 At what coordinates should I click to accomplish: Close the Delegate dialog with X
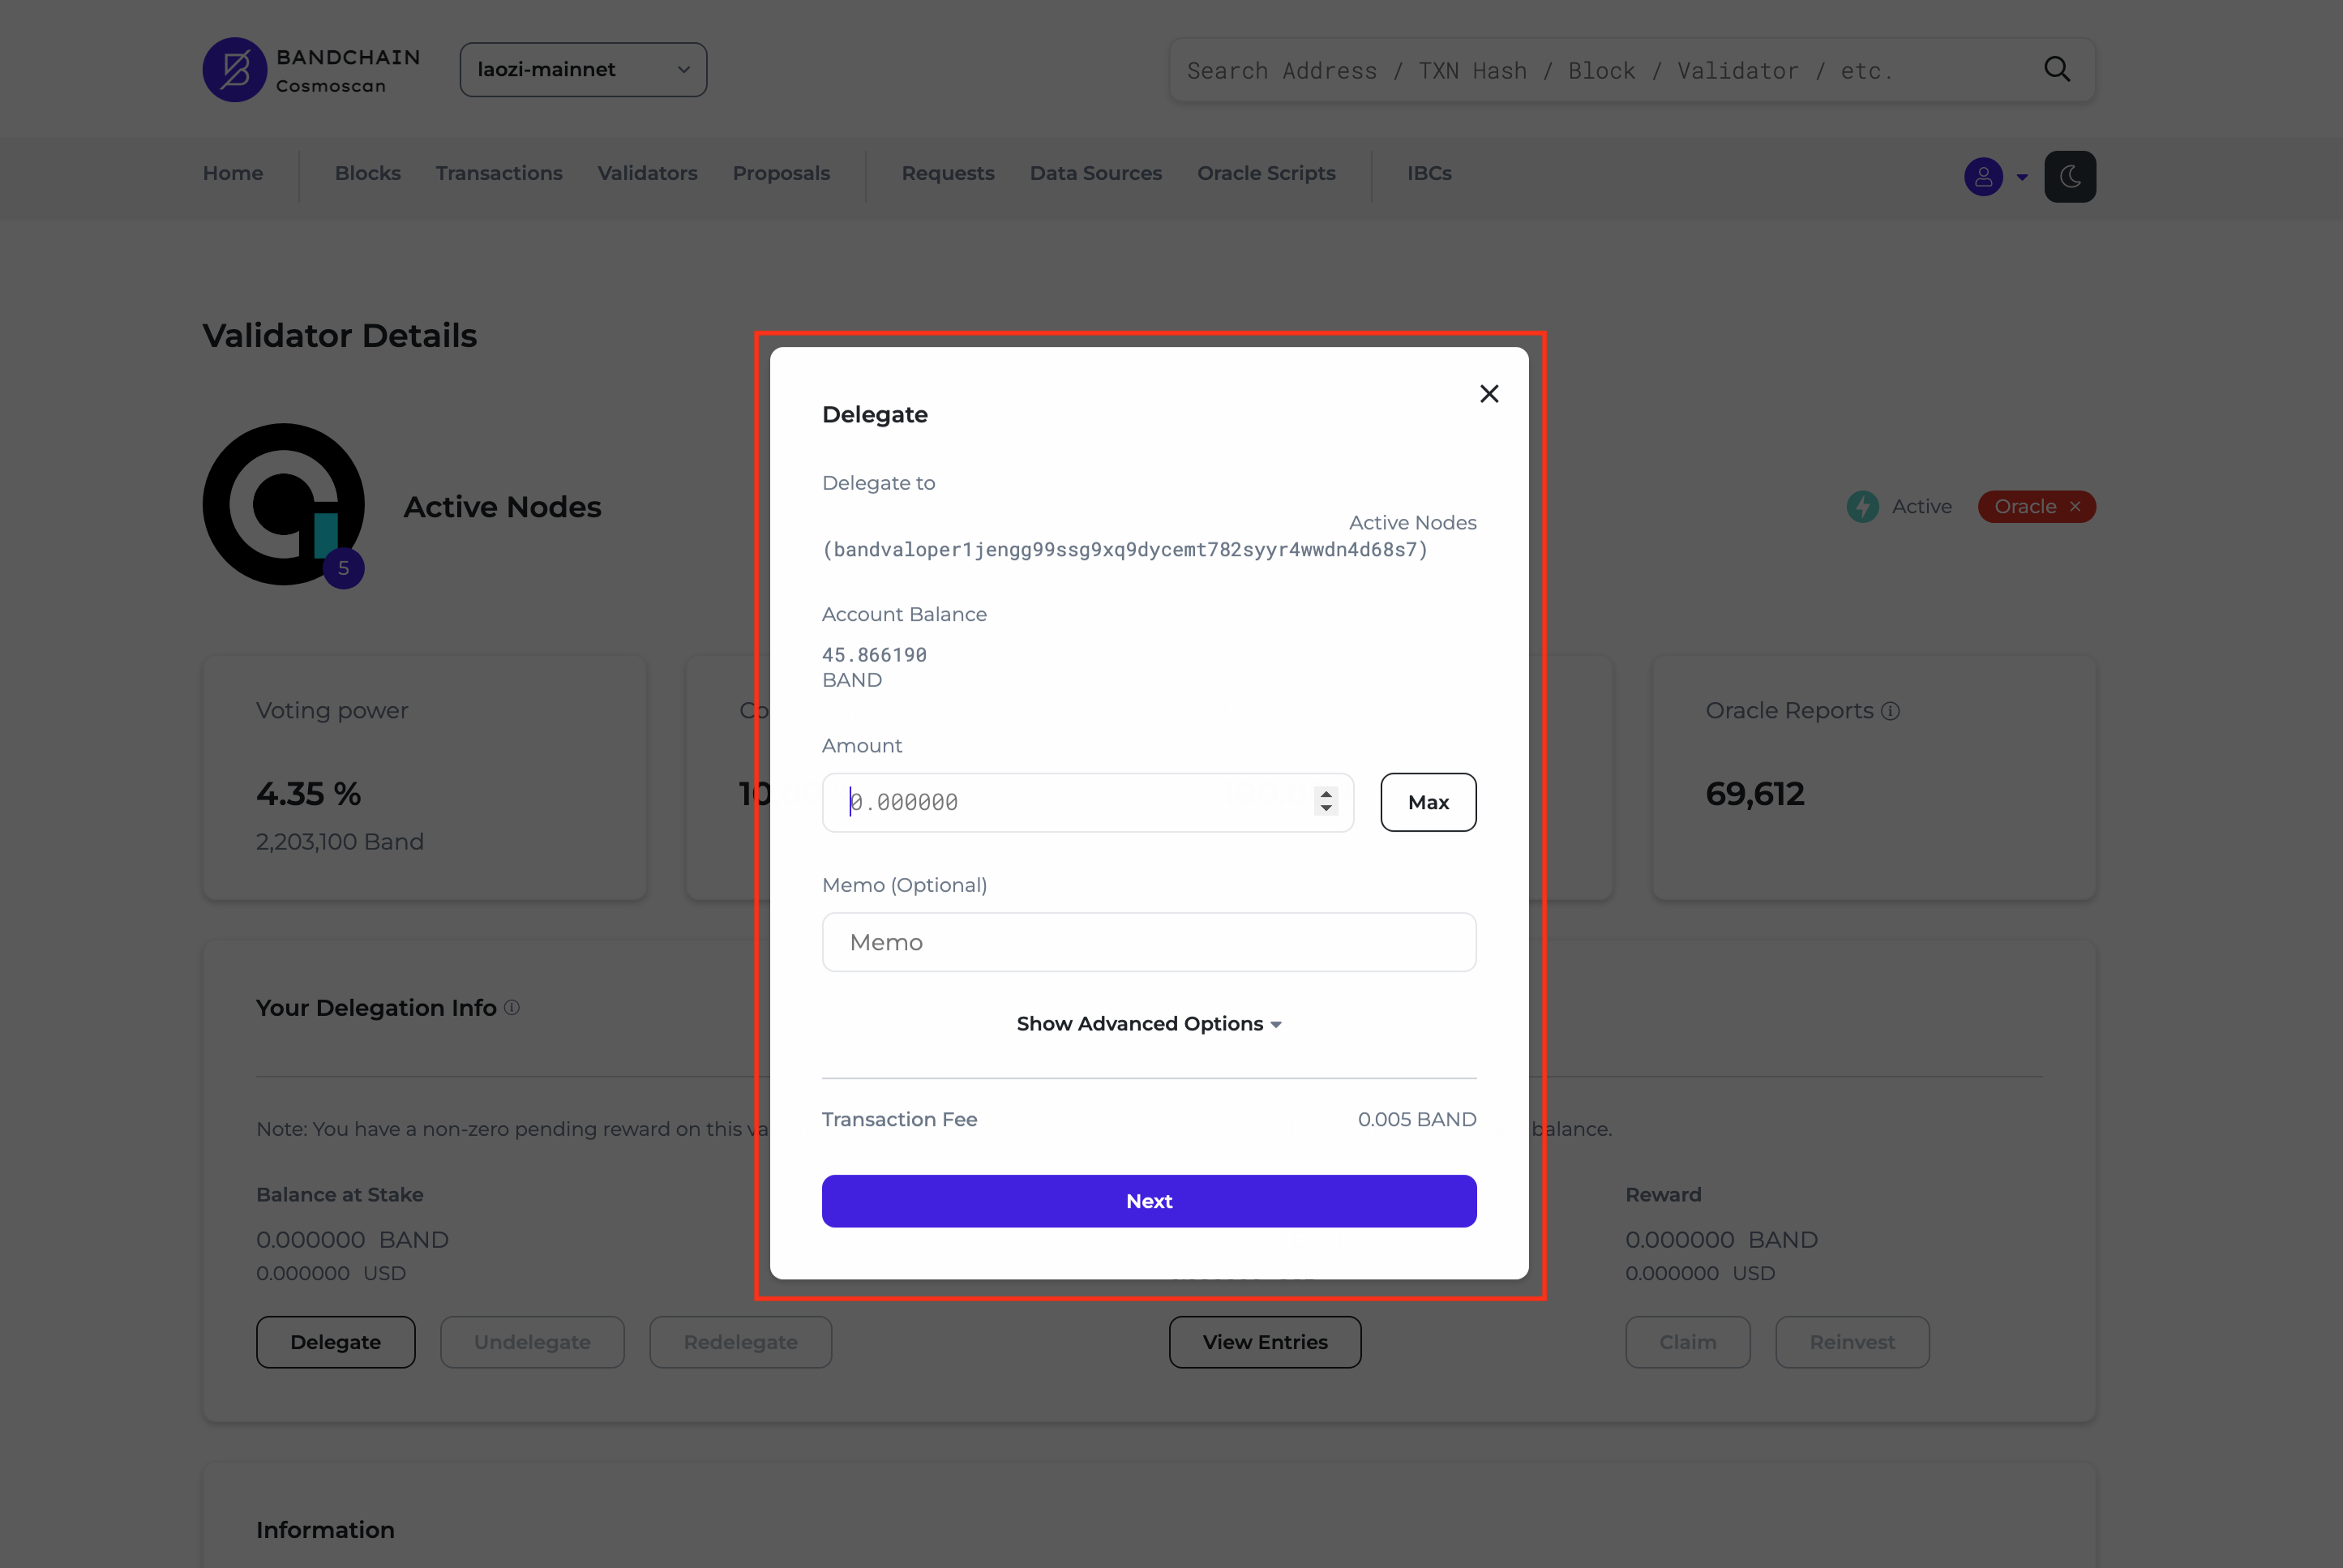click(x=1489, y=394)
